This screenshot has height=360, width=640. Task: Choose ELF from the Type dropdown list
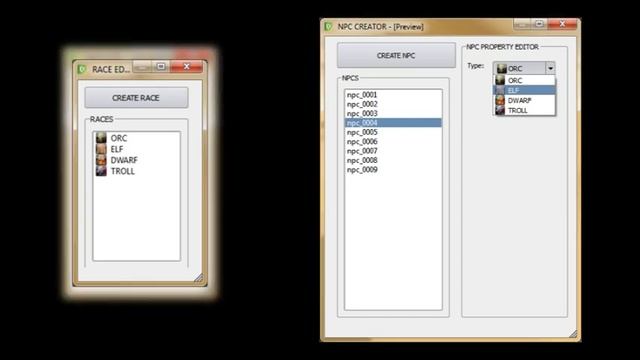pyautogui.click(x=524, y=90)
